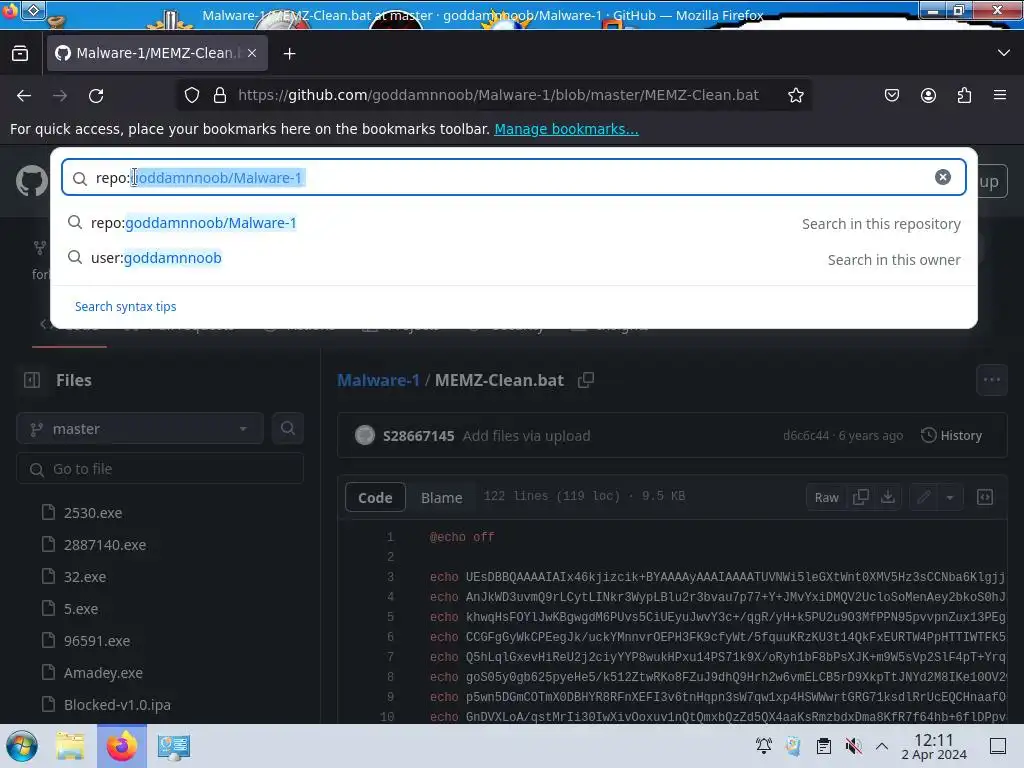This screenshot has height=768, width=1024.
Task: Open the notifications bell tray icon
Action: tap(763, 746)
